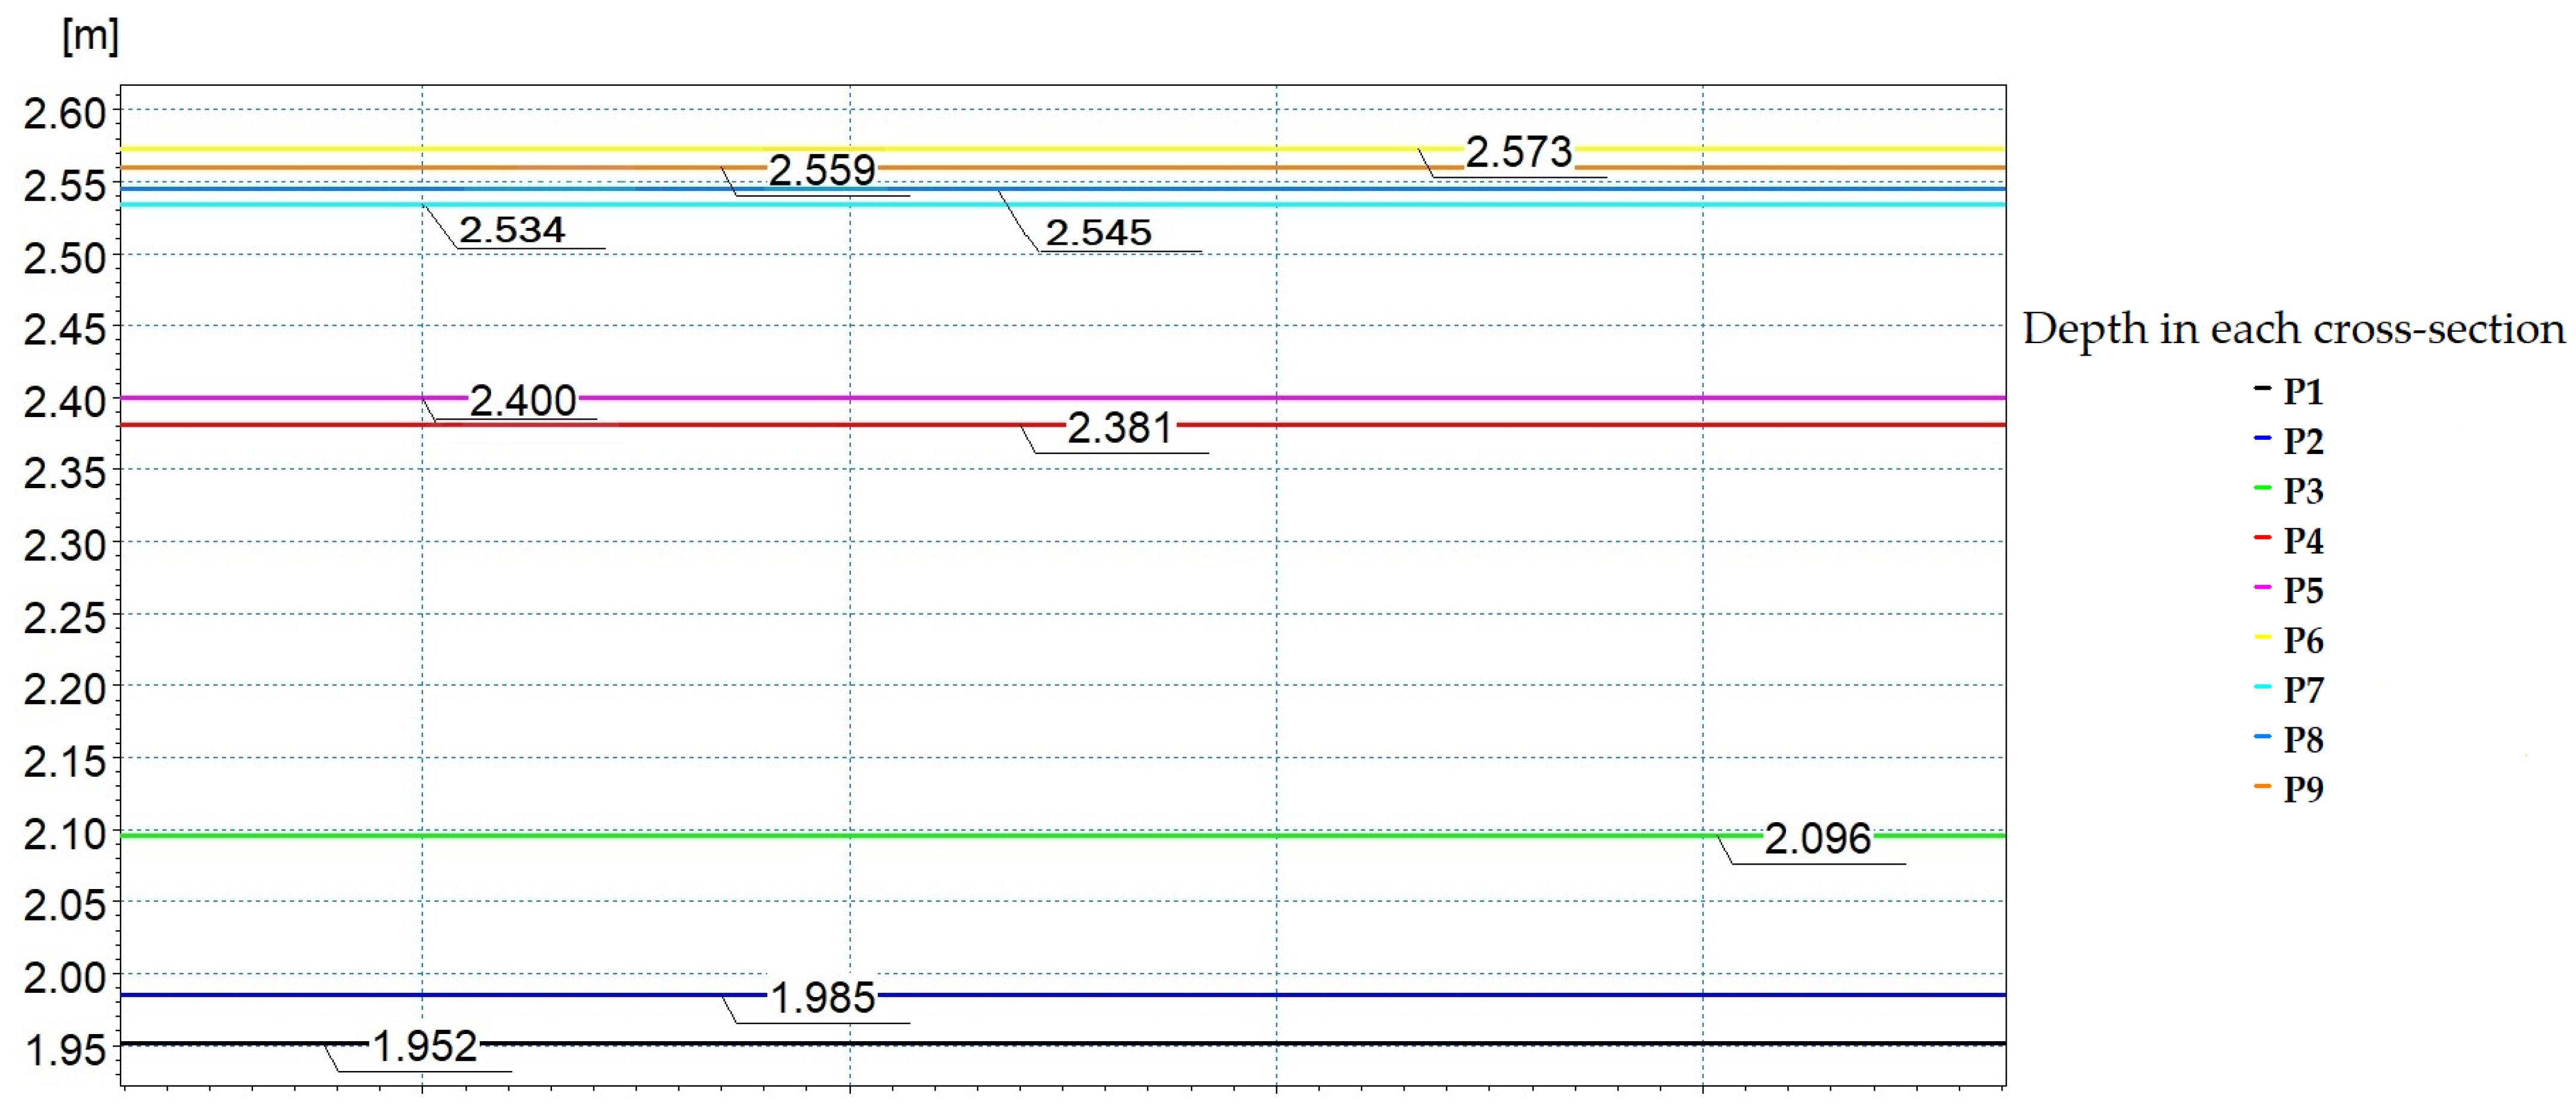This screenshot has height=1111, width=2576.
Task: Select the 1.985 data label
Action: point(822,998)
